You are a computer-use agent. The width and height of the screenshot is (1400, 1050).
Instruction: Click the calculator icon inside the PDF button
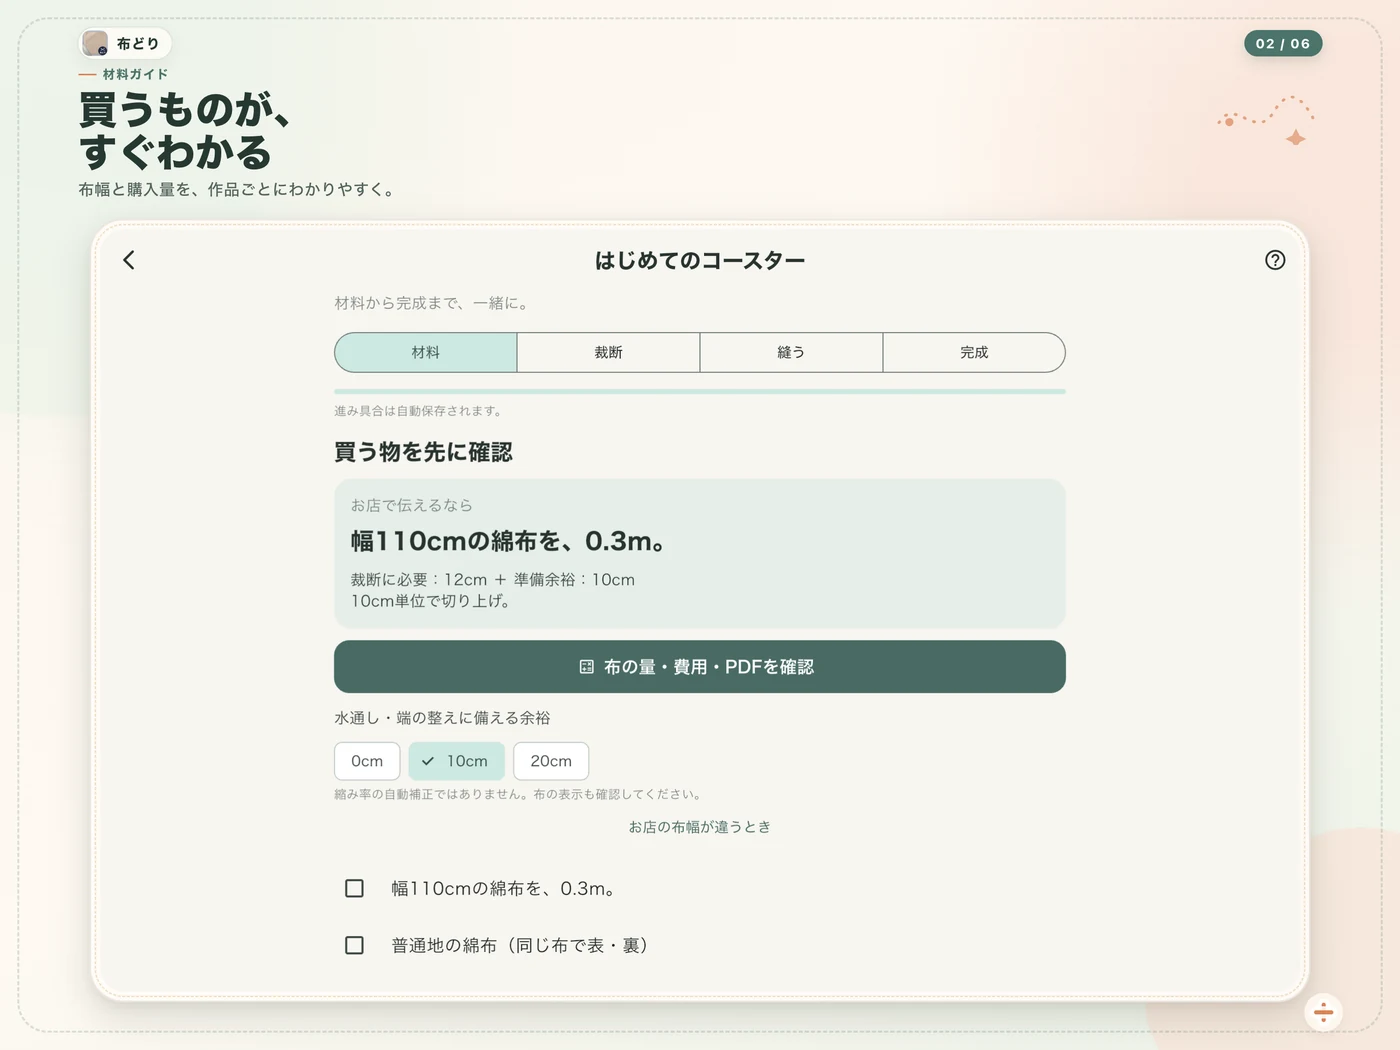[587, 667]
